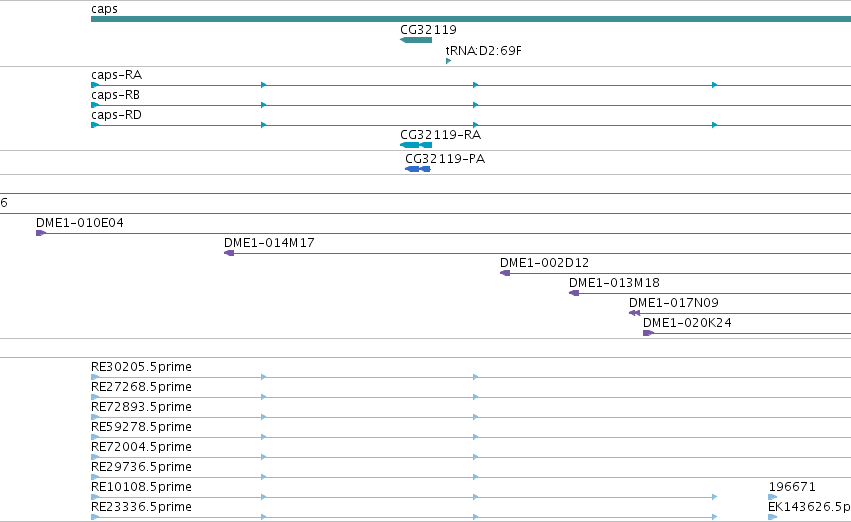Select the RE27268.5prime EST label
This screenshot has width=851, height=522.
[141, 387]
